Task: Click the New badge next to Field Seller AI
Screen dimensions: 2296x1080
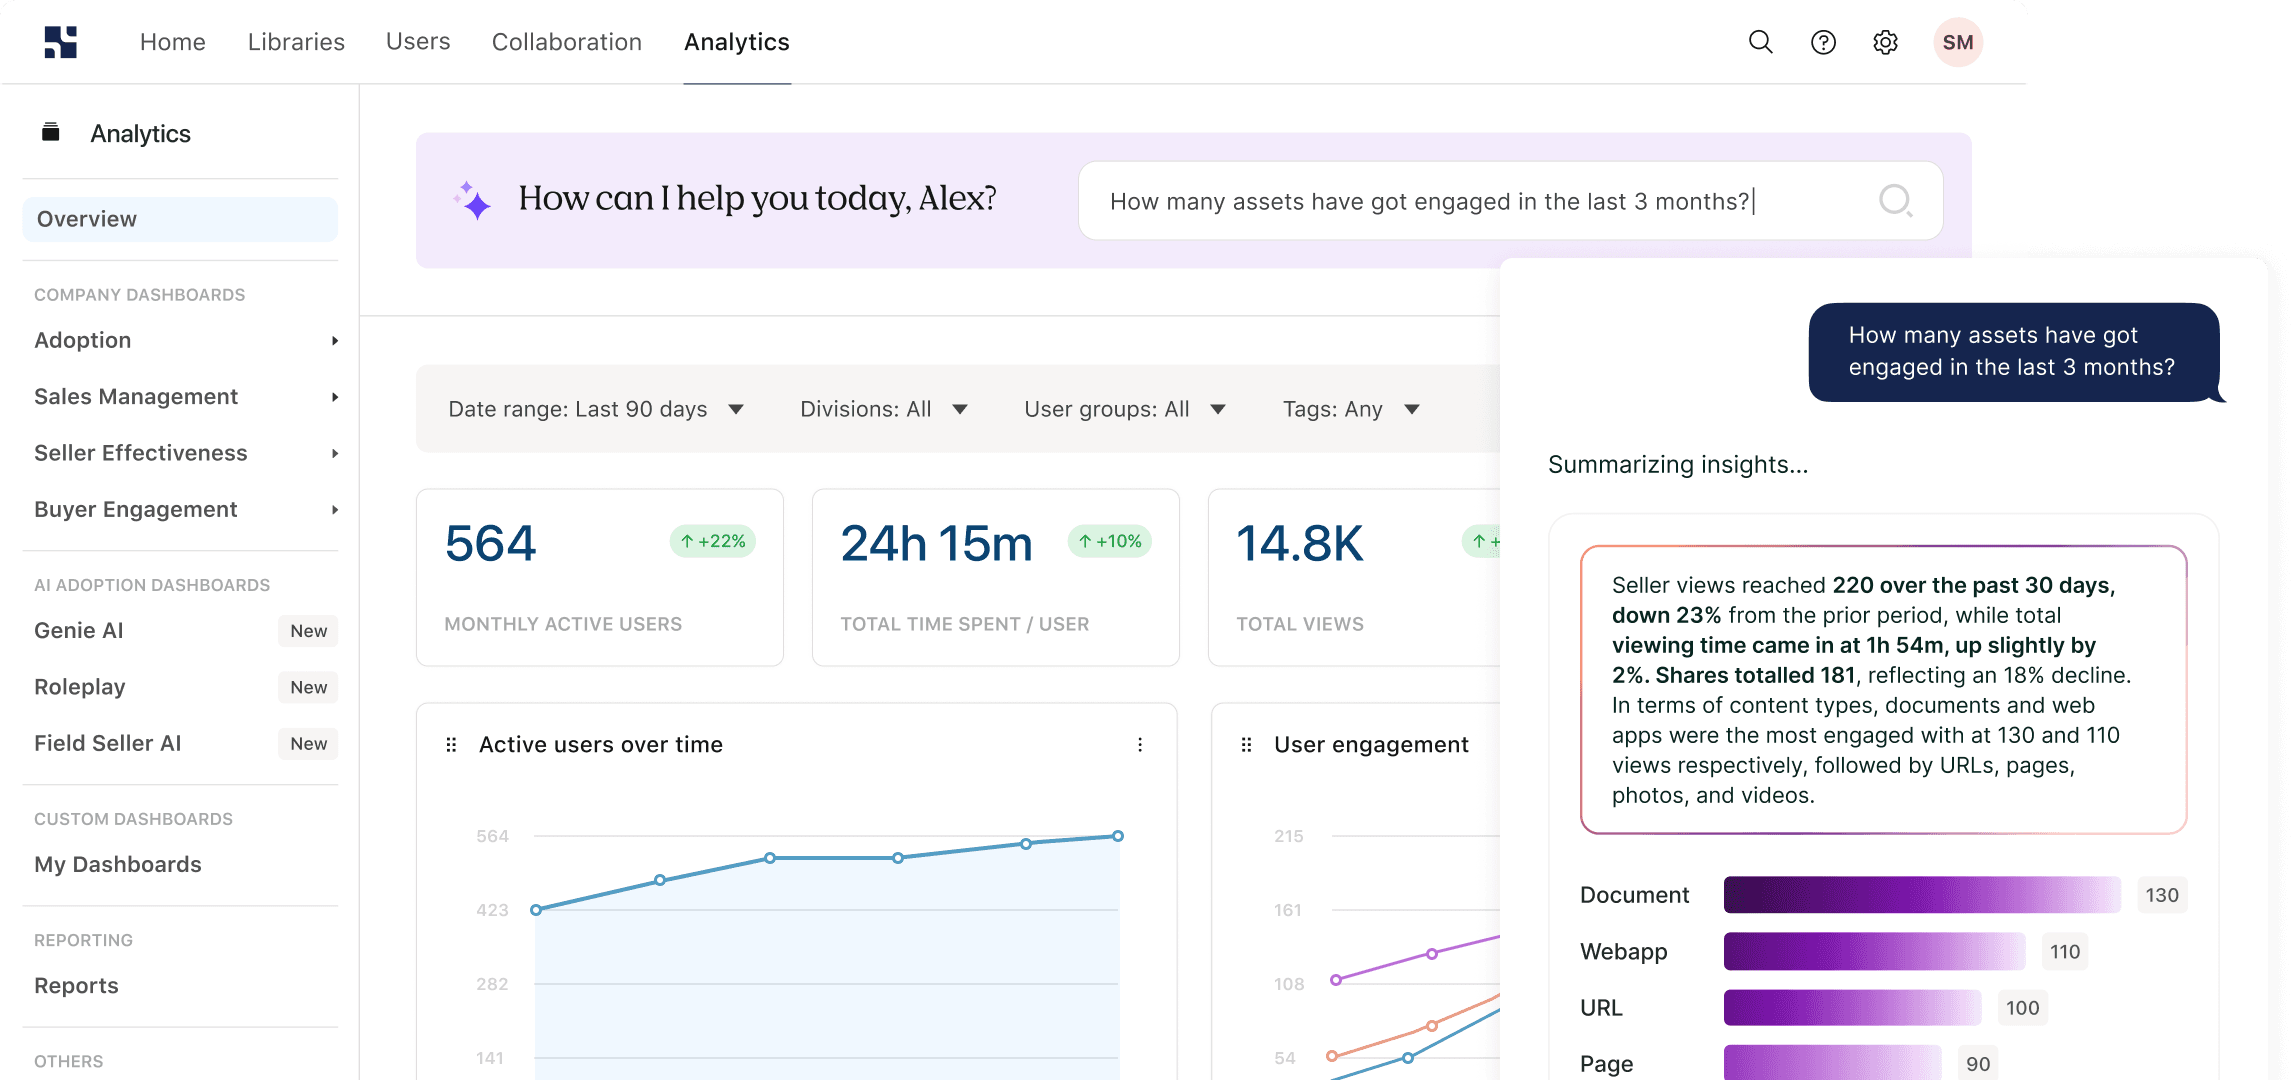Action: 308,744
